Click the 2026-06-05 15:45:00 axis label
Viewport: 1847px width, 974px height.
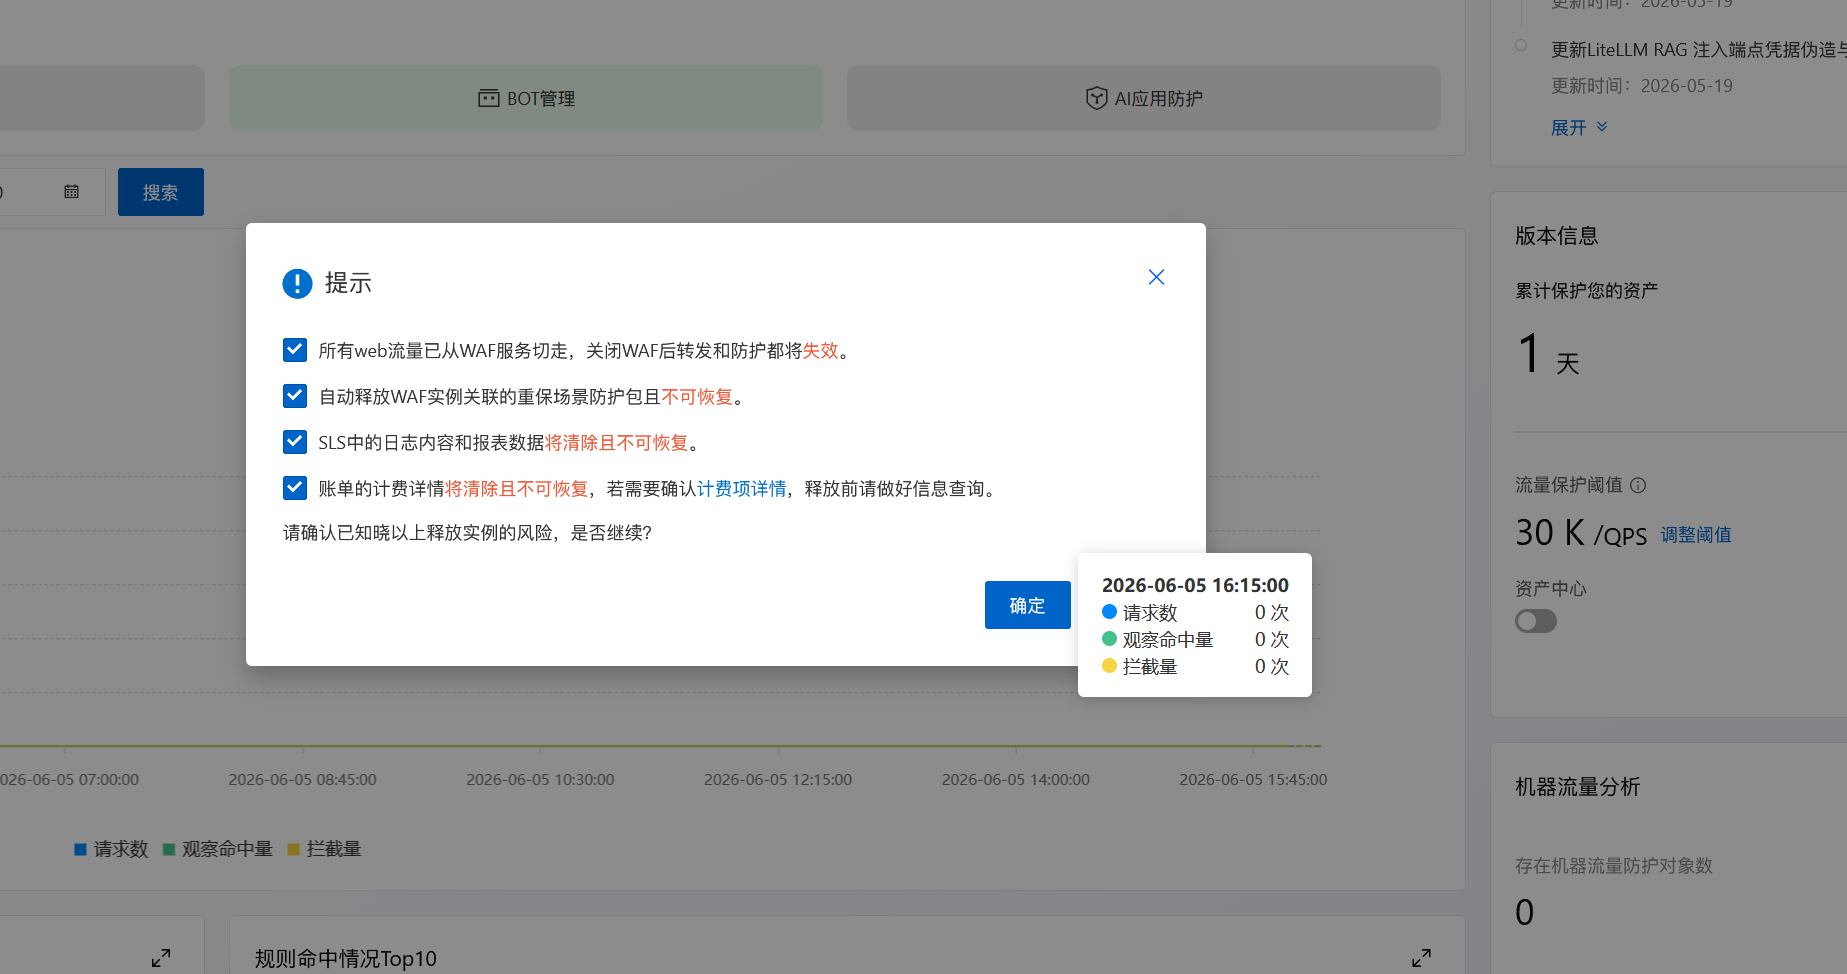[x=1253, y=780]
